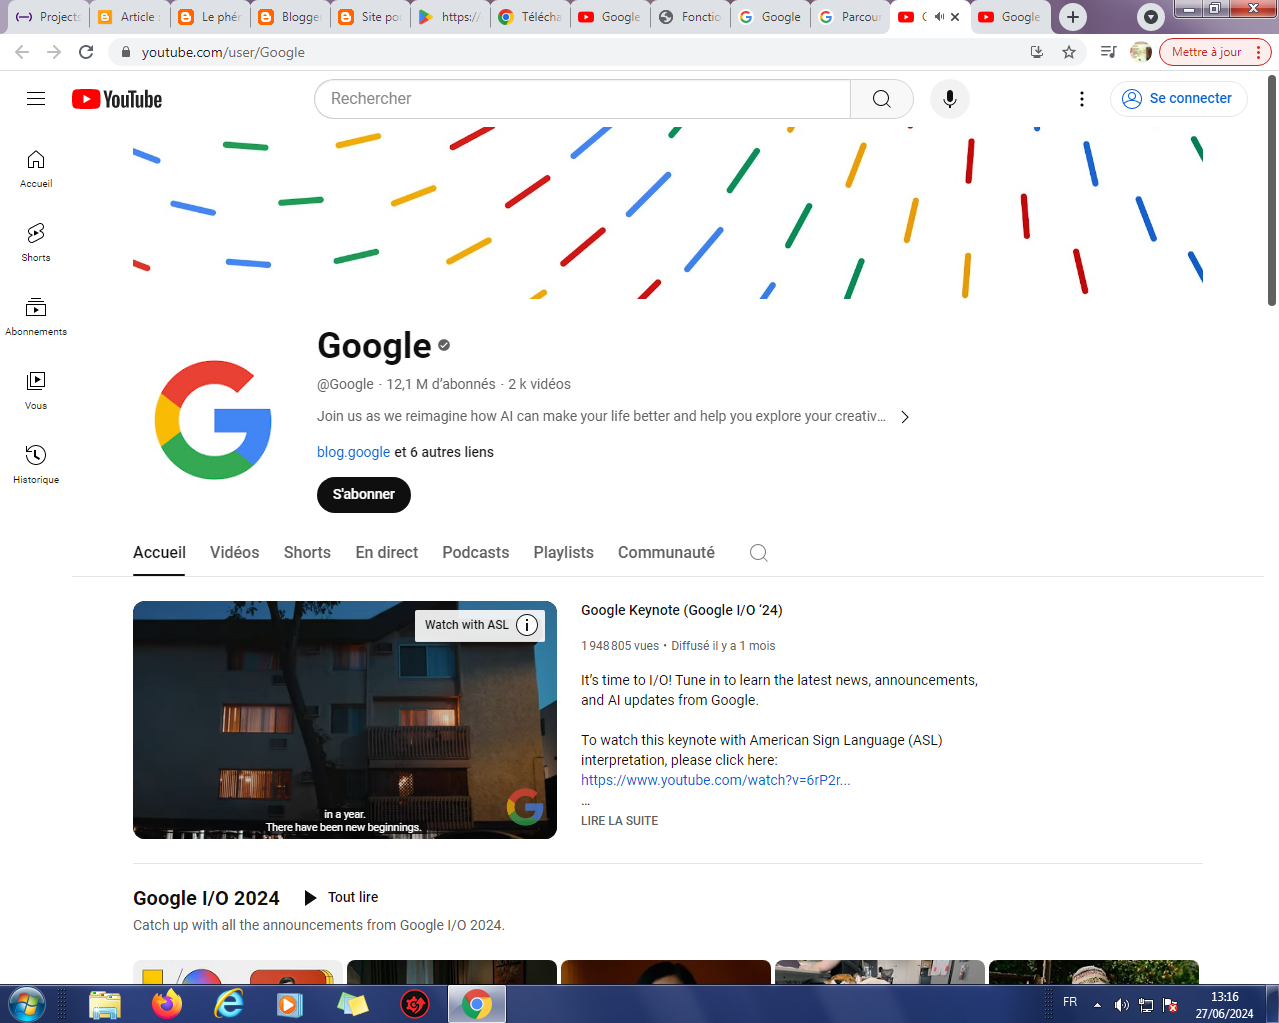Switch to the Shorts channel tab

[x=307, y=553]
